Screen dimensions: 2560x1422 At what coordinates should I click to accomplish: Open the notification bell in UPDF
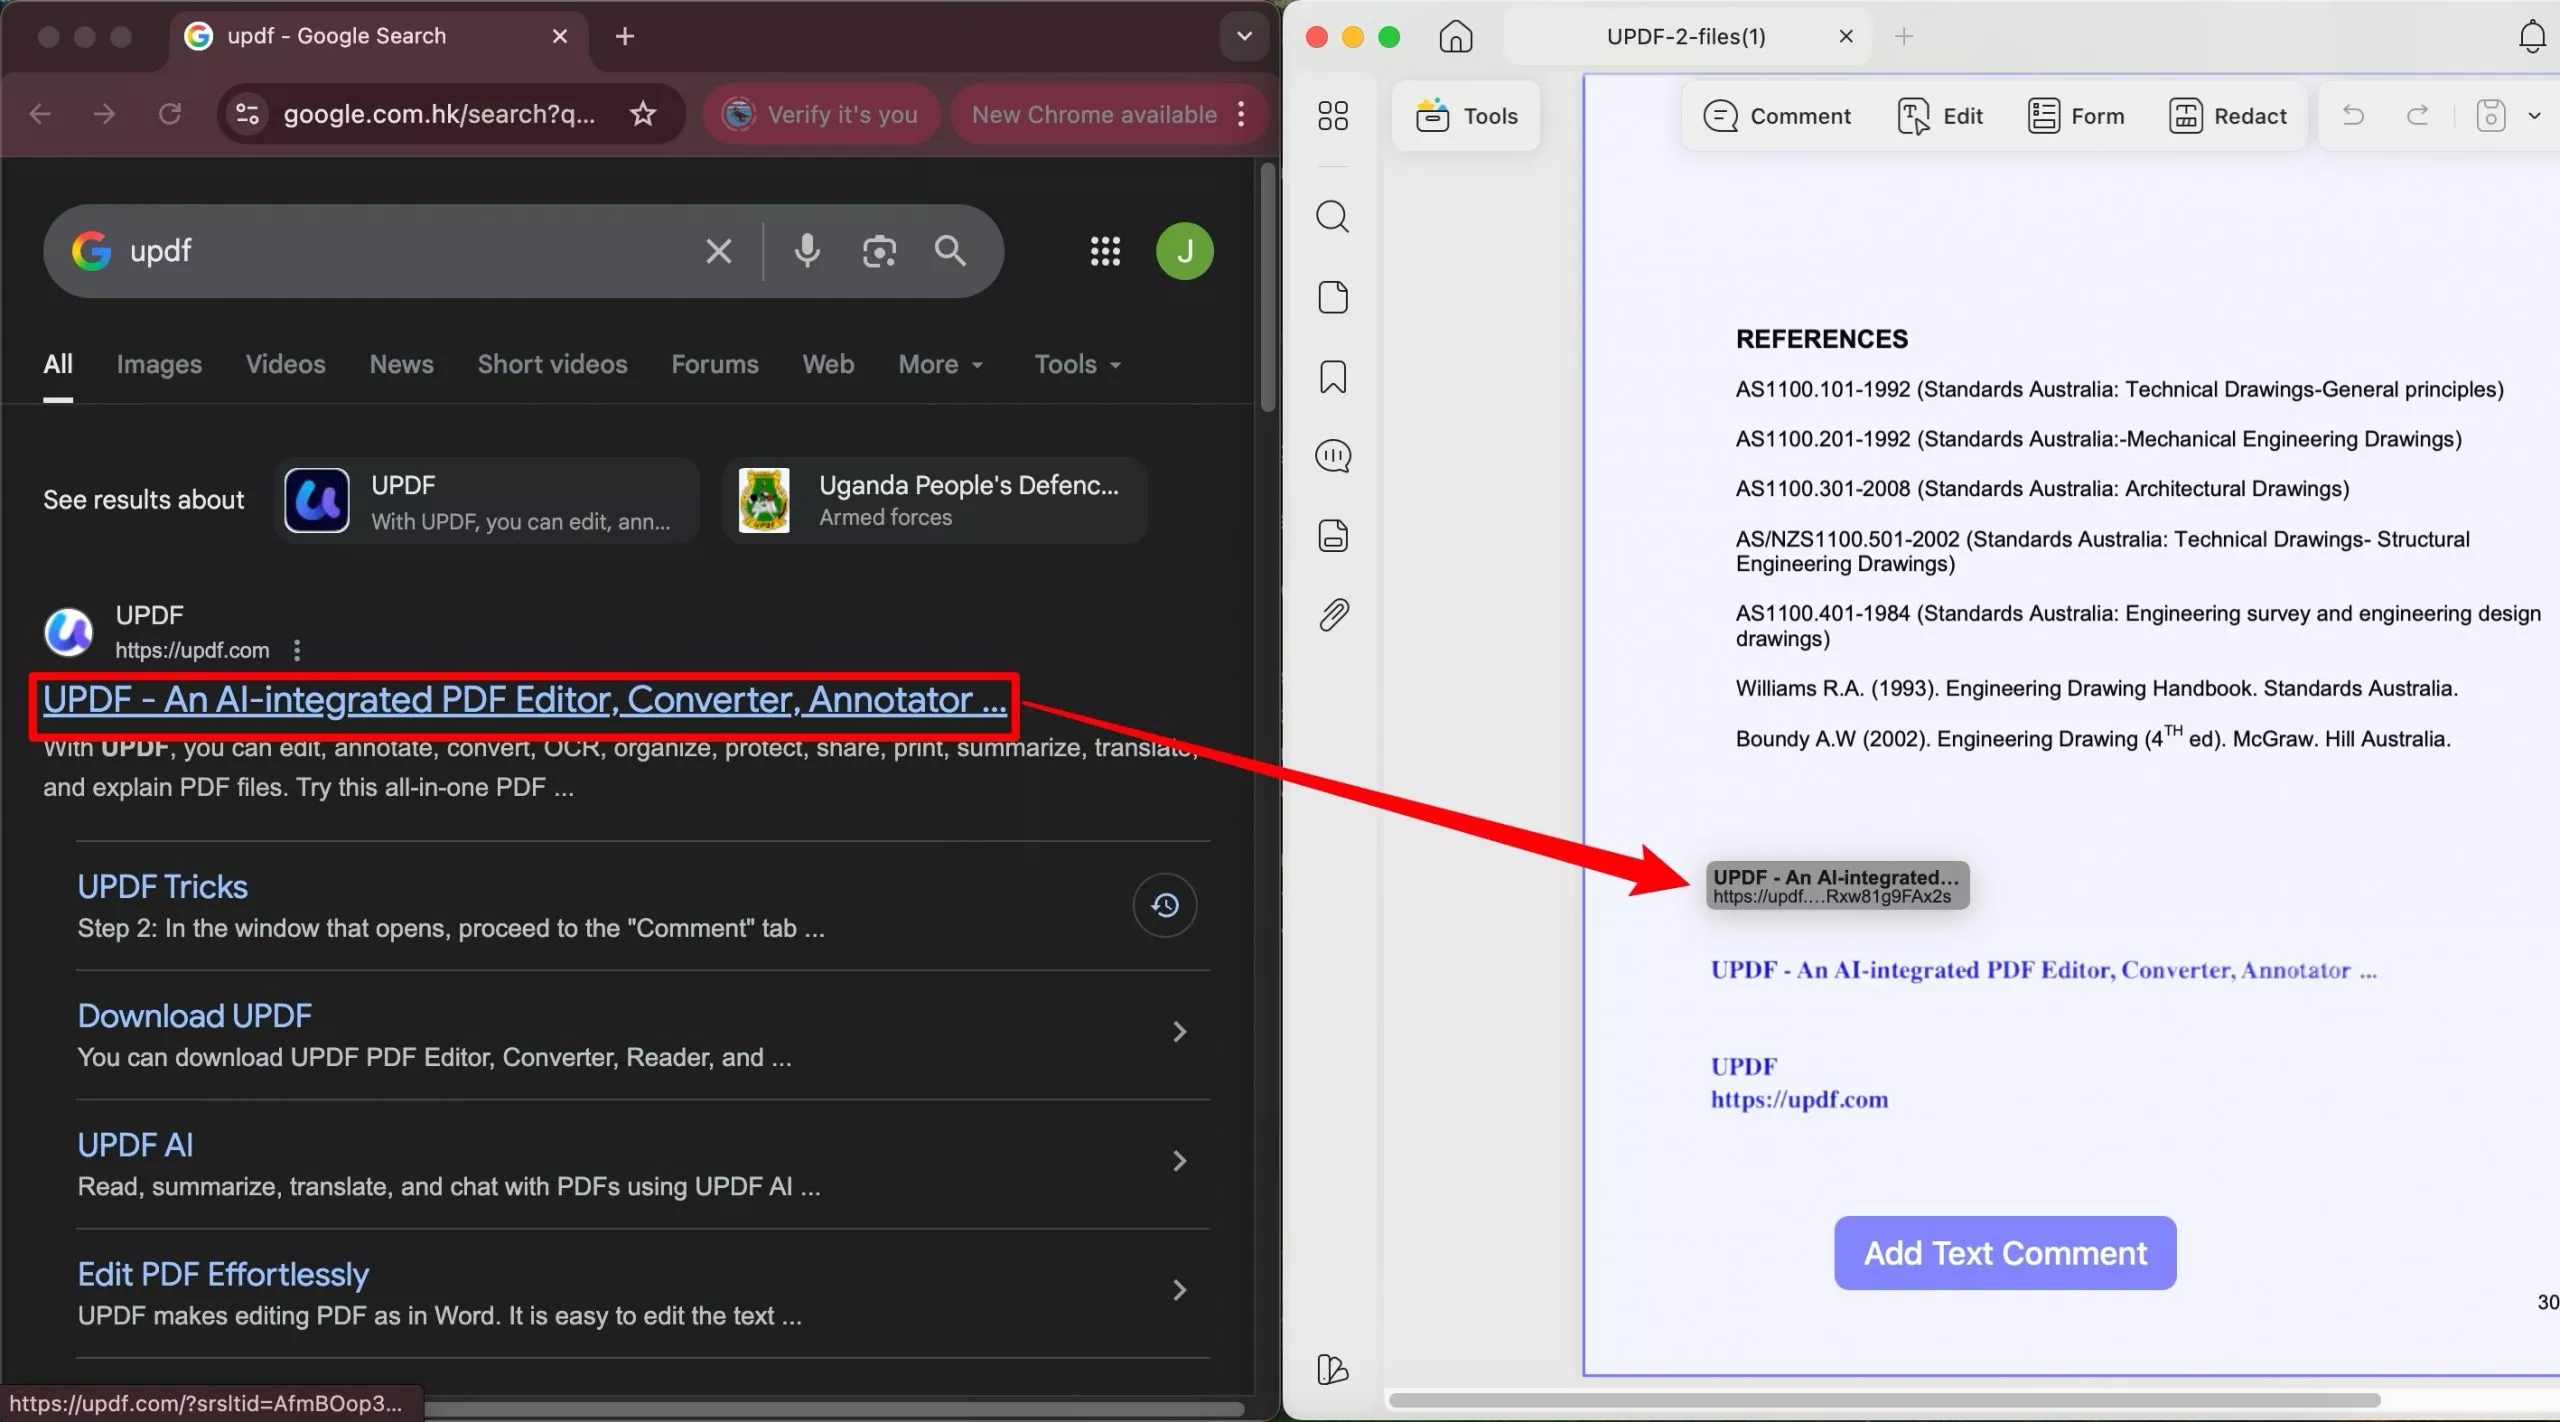(2531, 37)
